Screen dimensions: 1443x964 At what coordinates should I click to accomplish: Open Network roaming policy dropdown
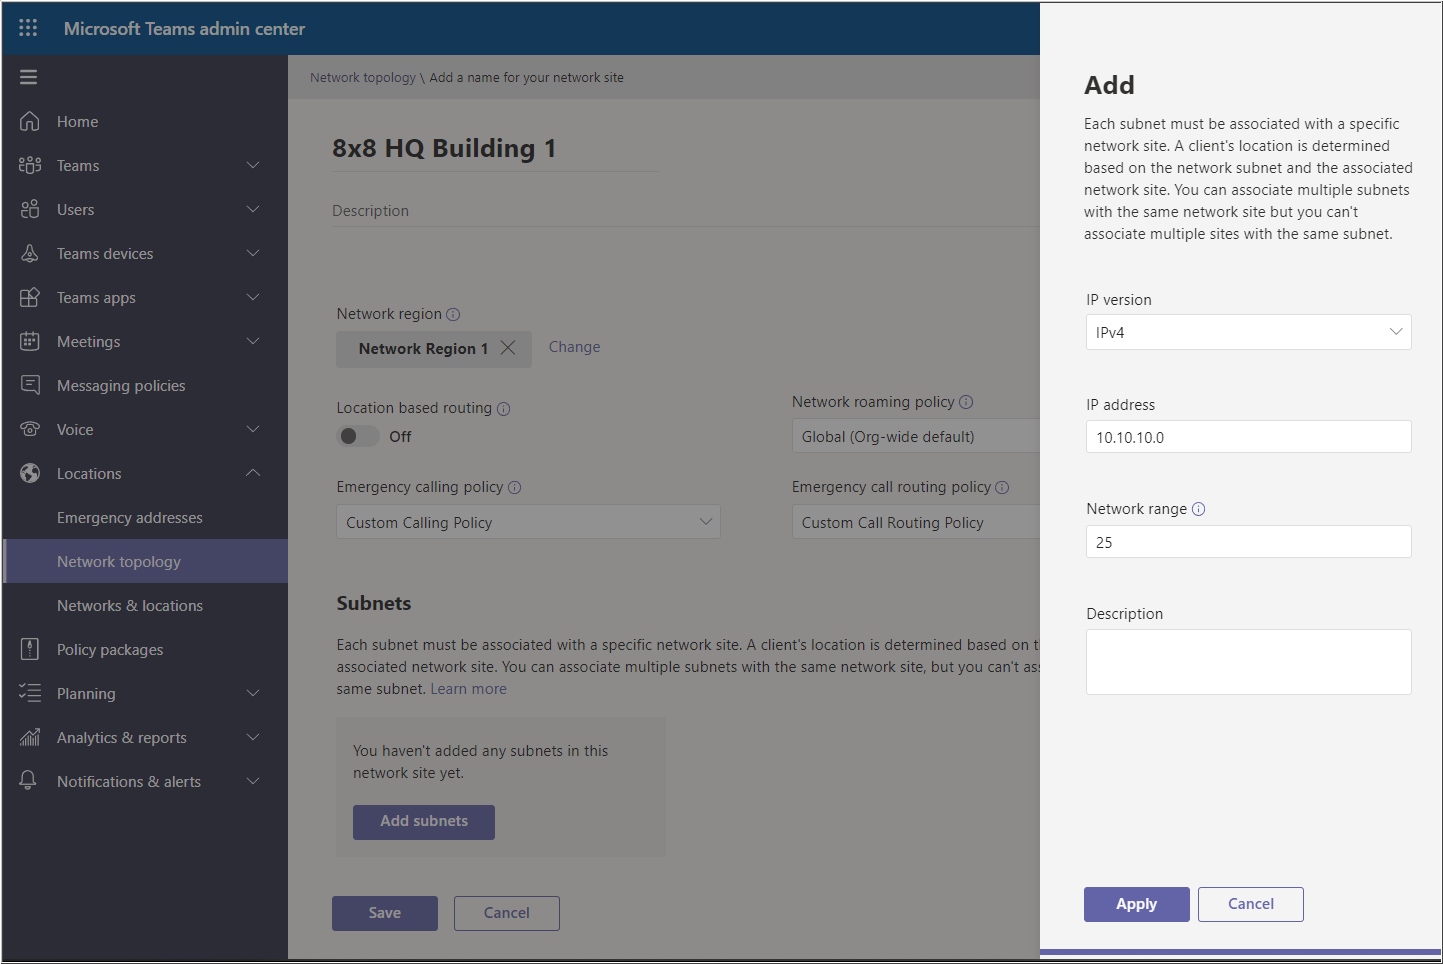pyautogui.click(x=916, y=436)
